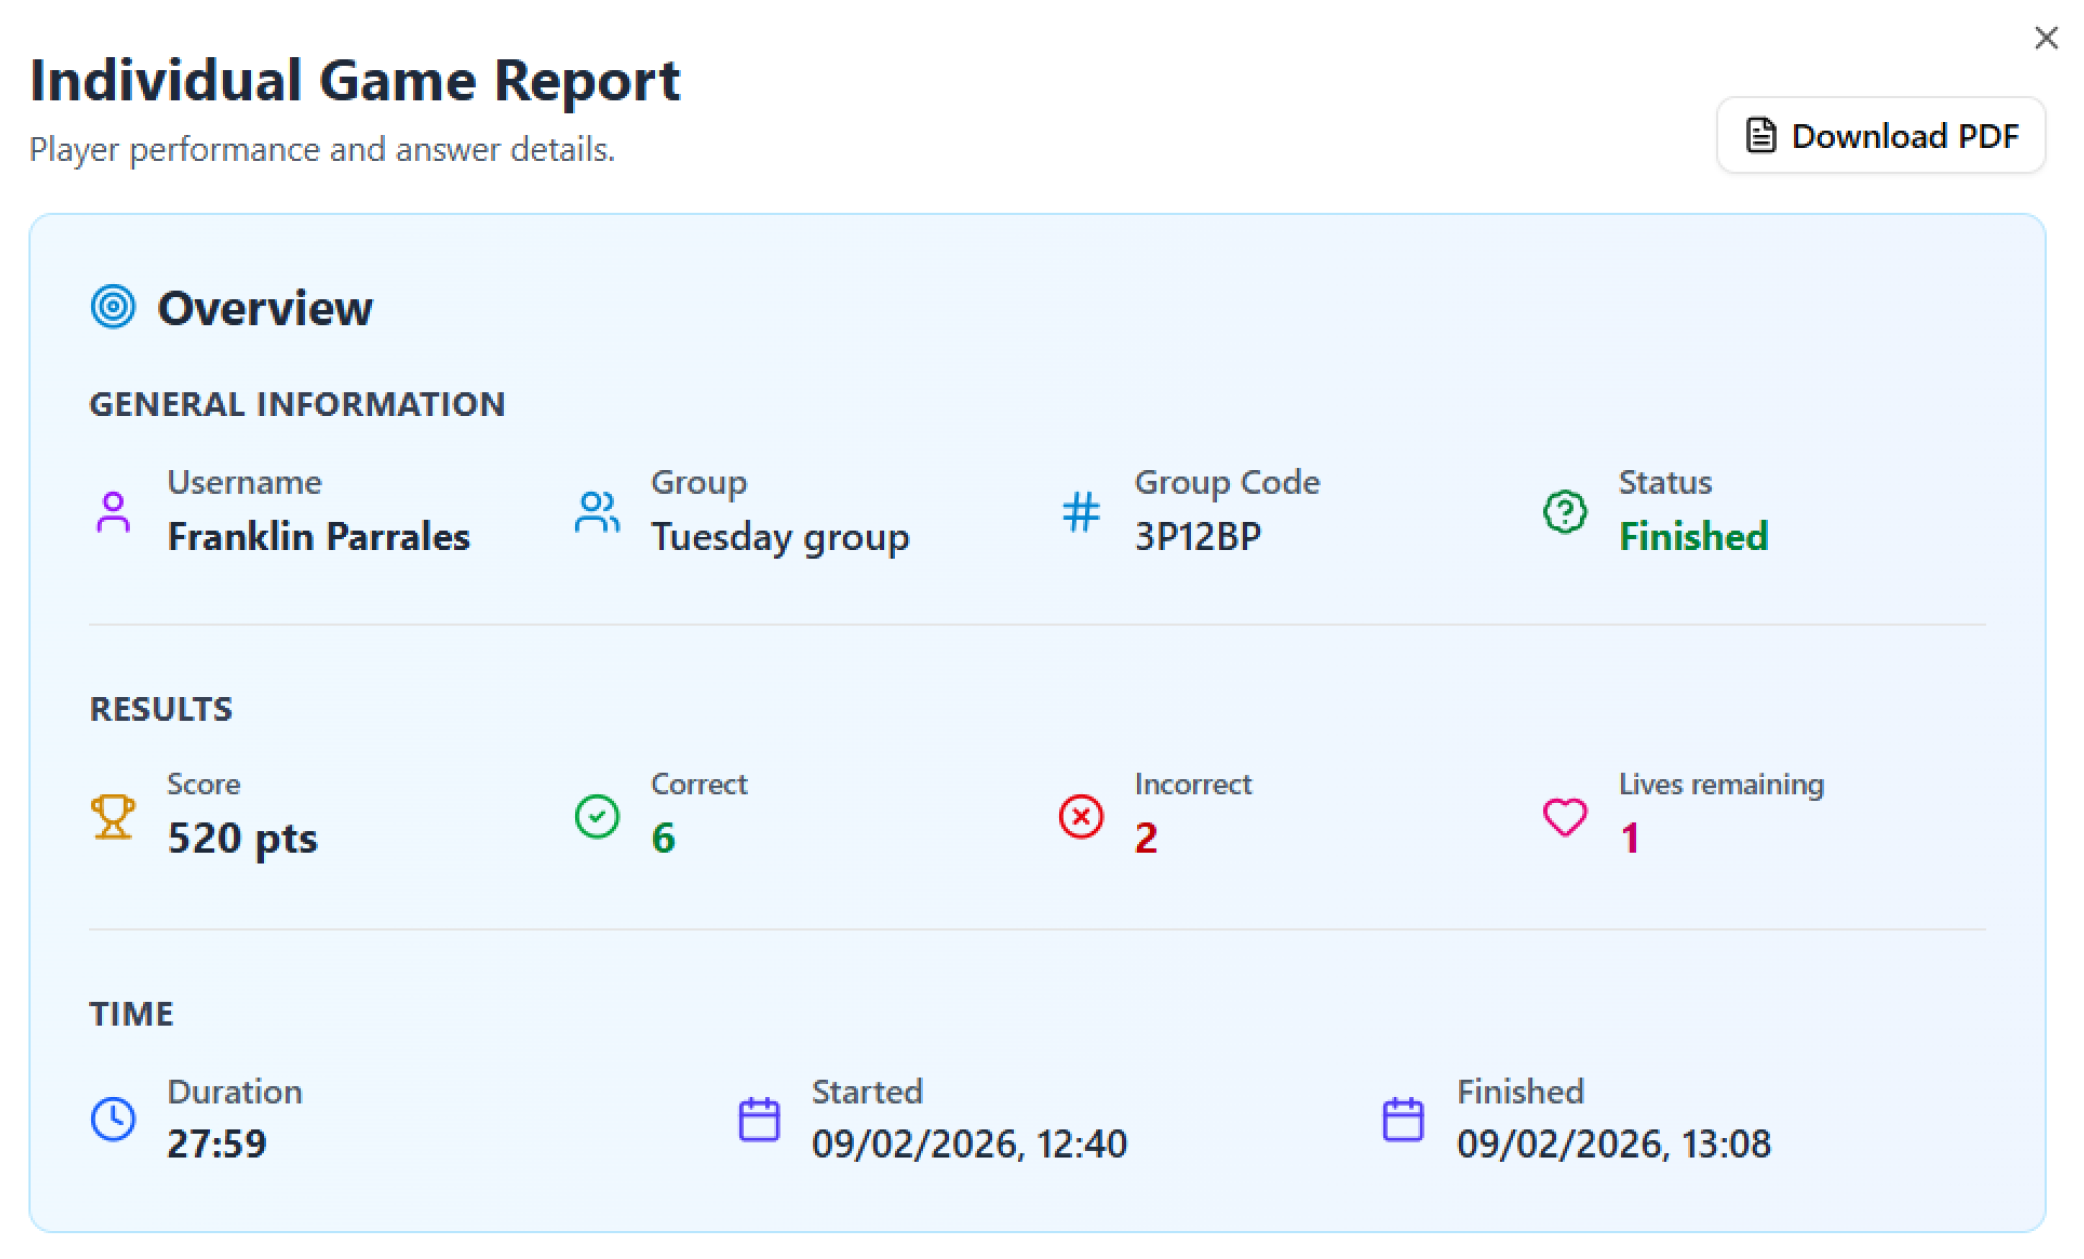
Task: Select the username Franklin Parrales
Action: coord(318,537)
